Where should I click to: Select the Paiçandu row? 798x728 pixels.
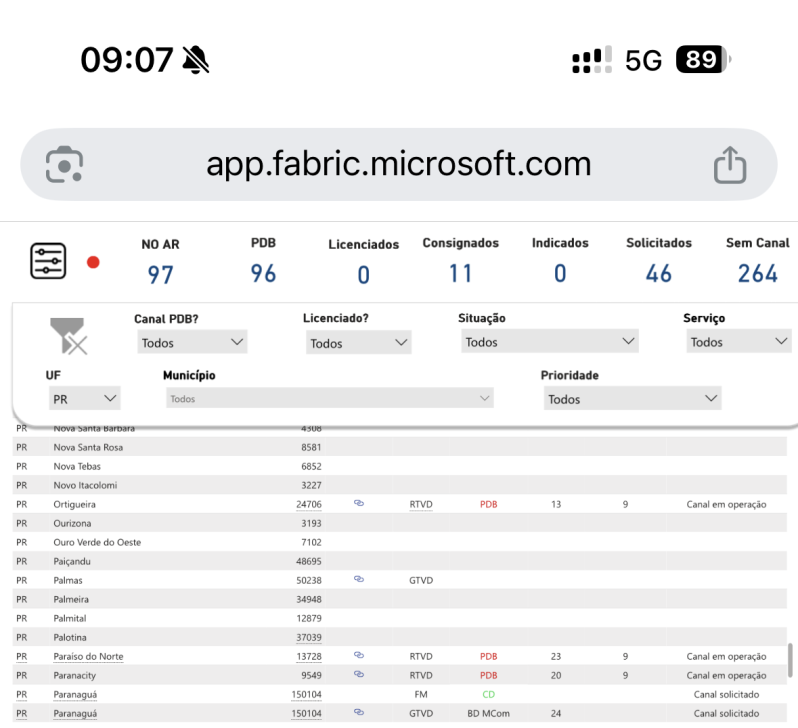[400, 561]
